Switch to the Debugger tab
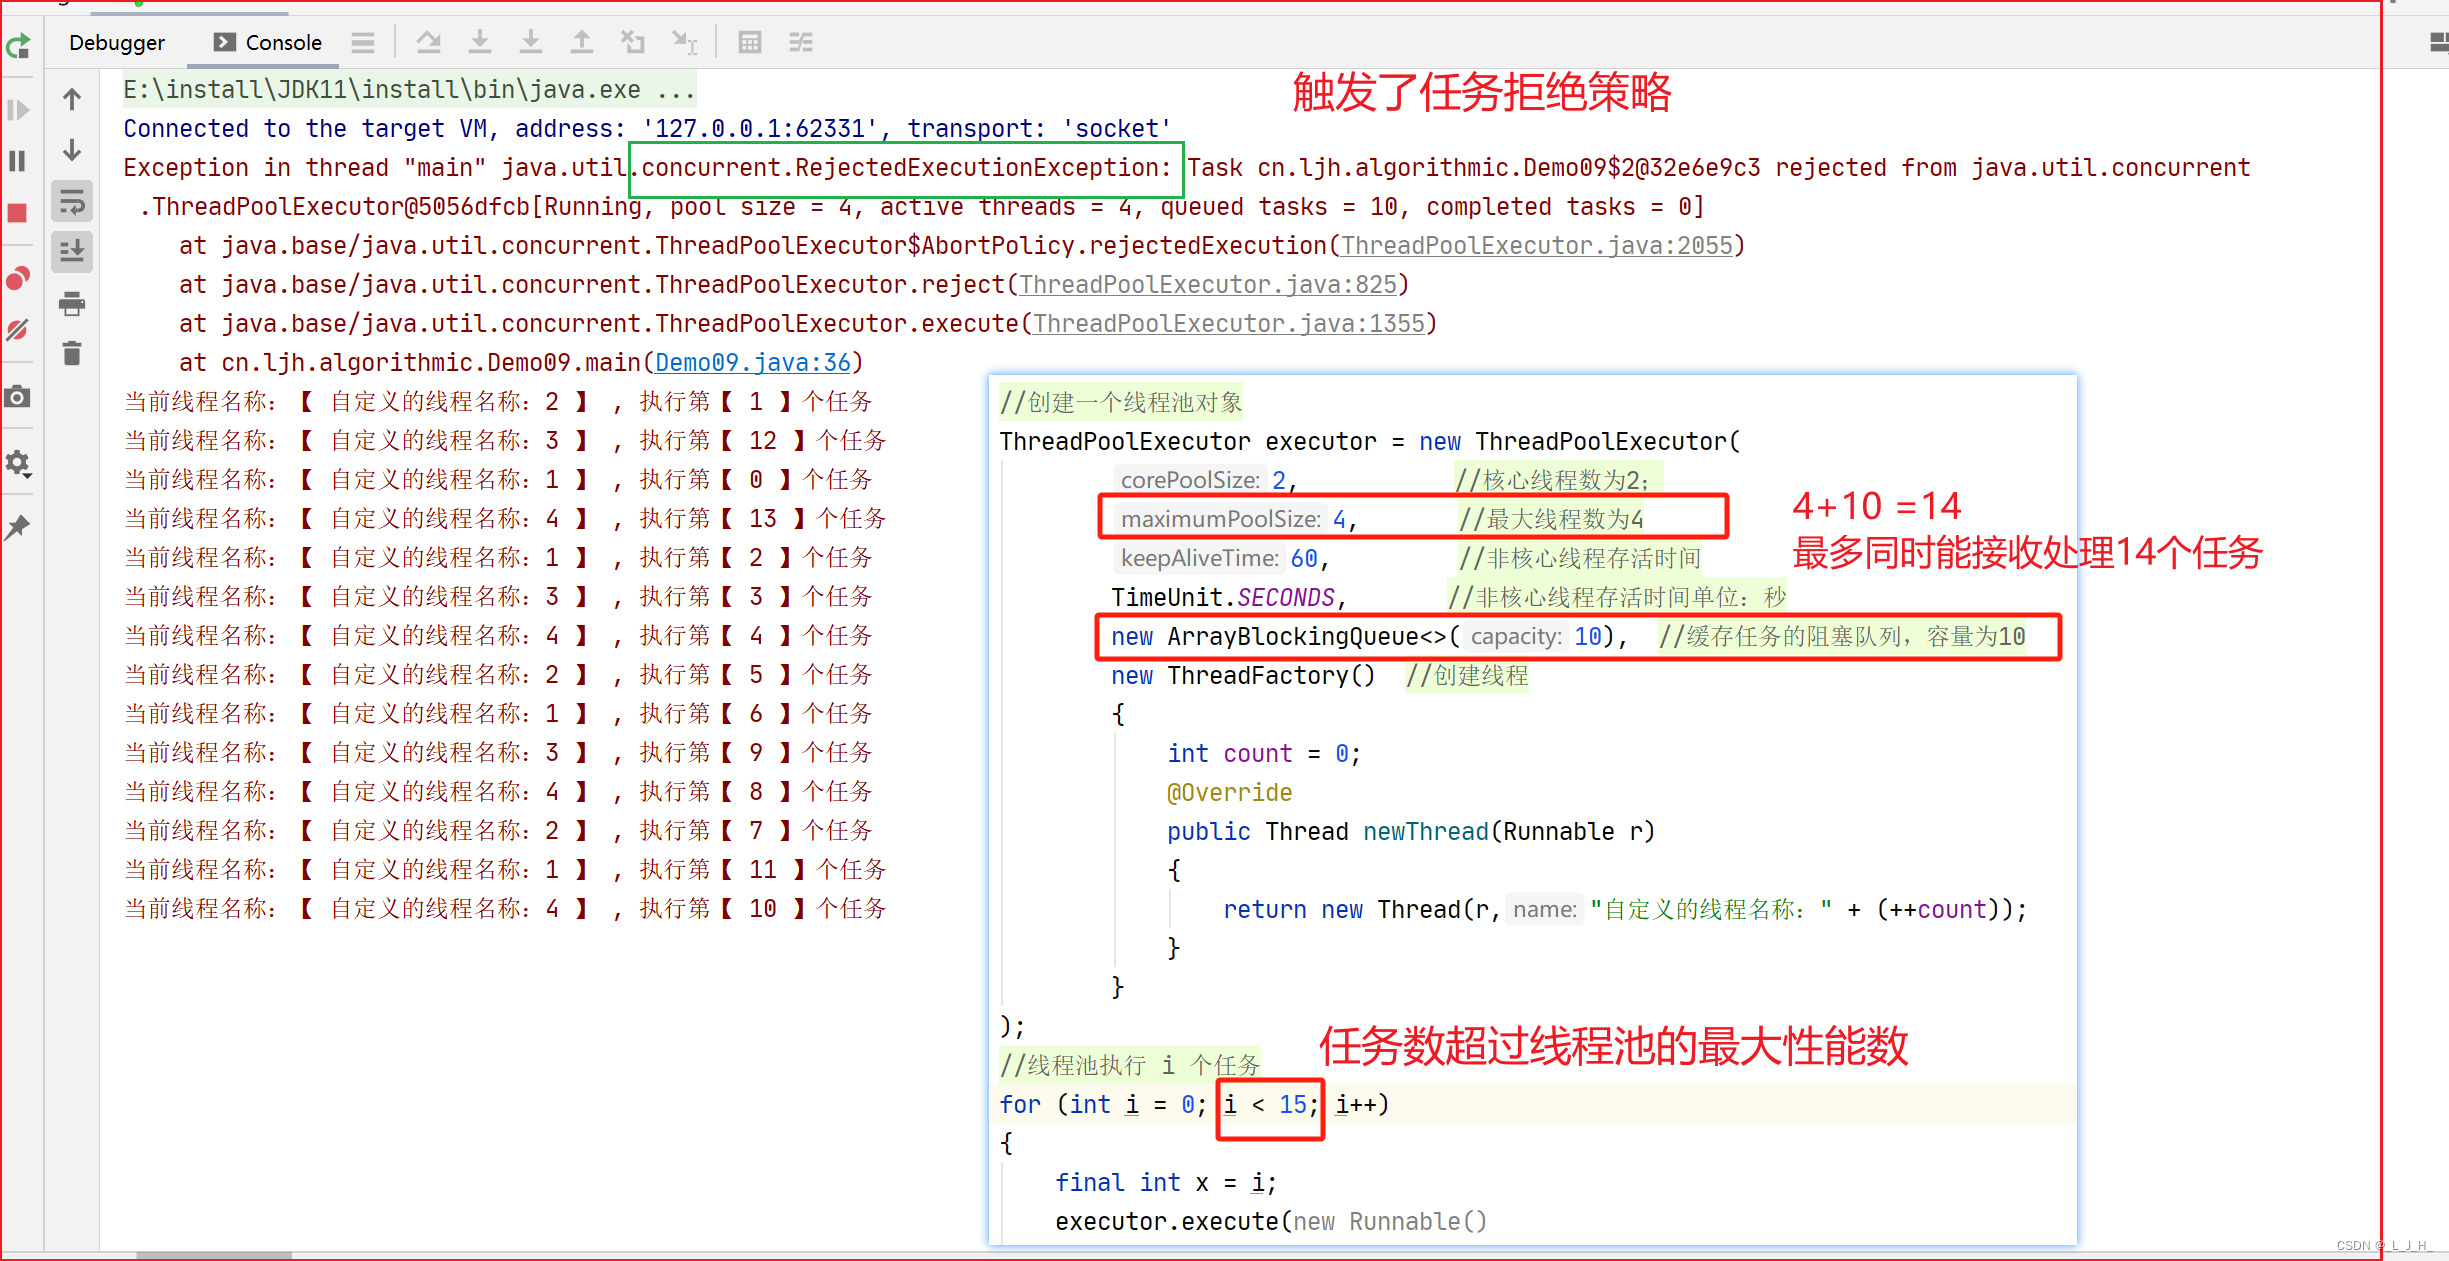Image resolution: width=2449 pixels, height=1261 pixels. point(117,42)
